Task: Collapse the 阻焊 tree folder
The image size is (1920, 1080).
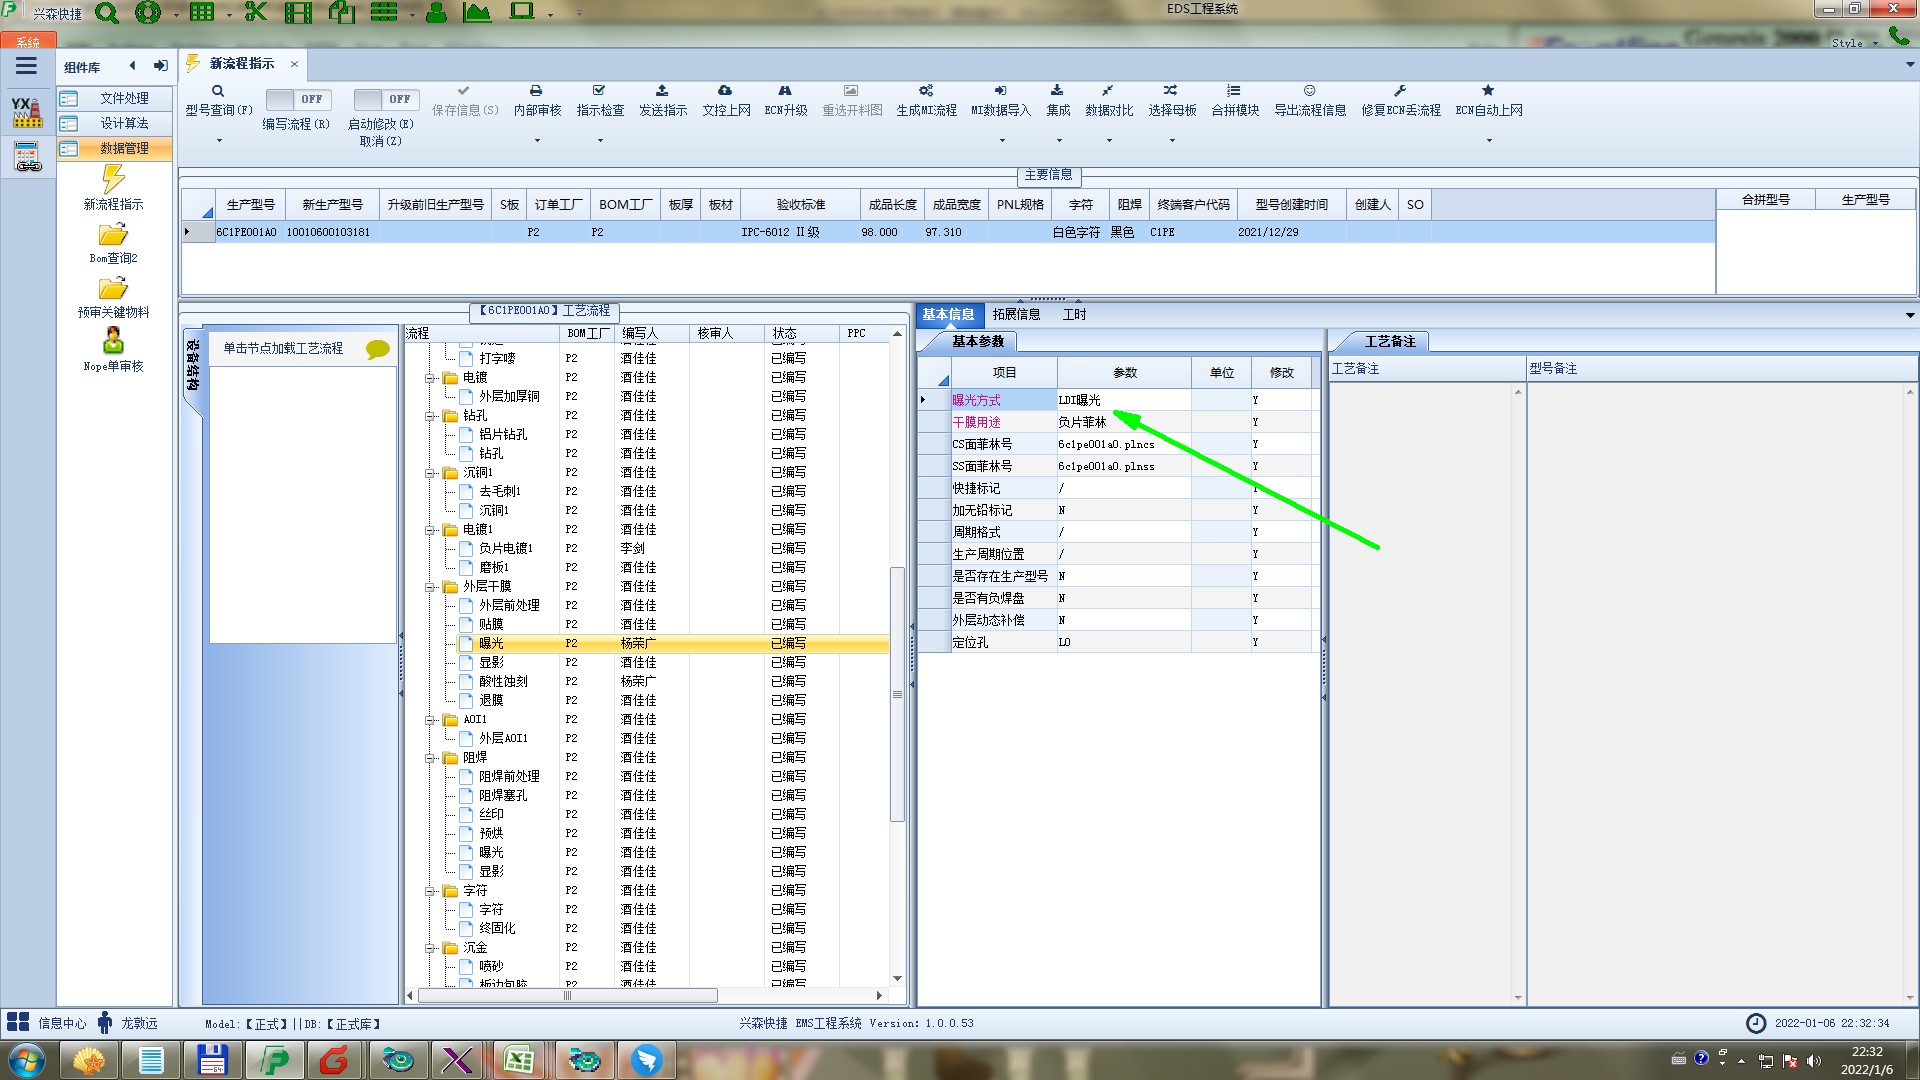Action: [x=430, y=758]
